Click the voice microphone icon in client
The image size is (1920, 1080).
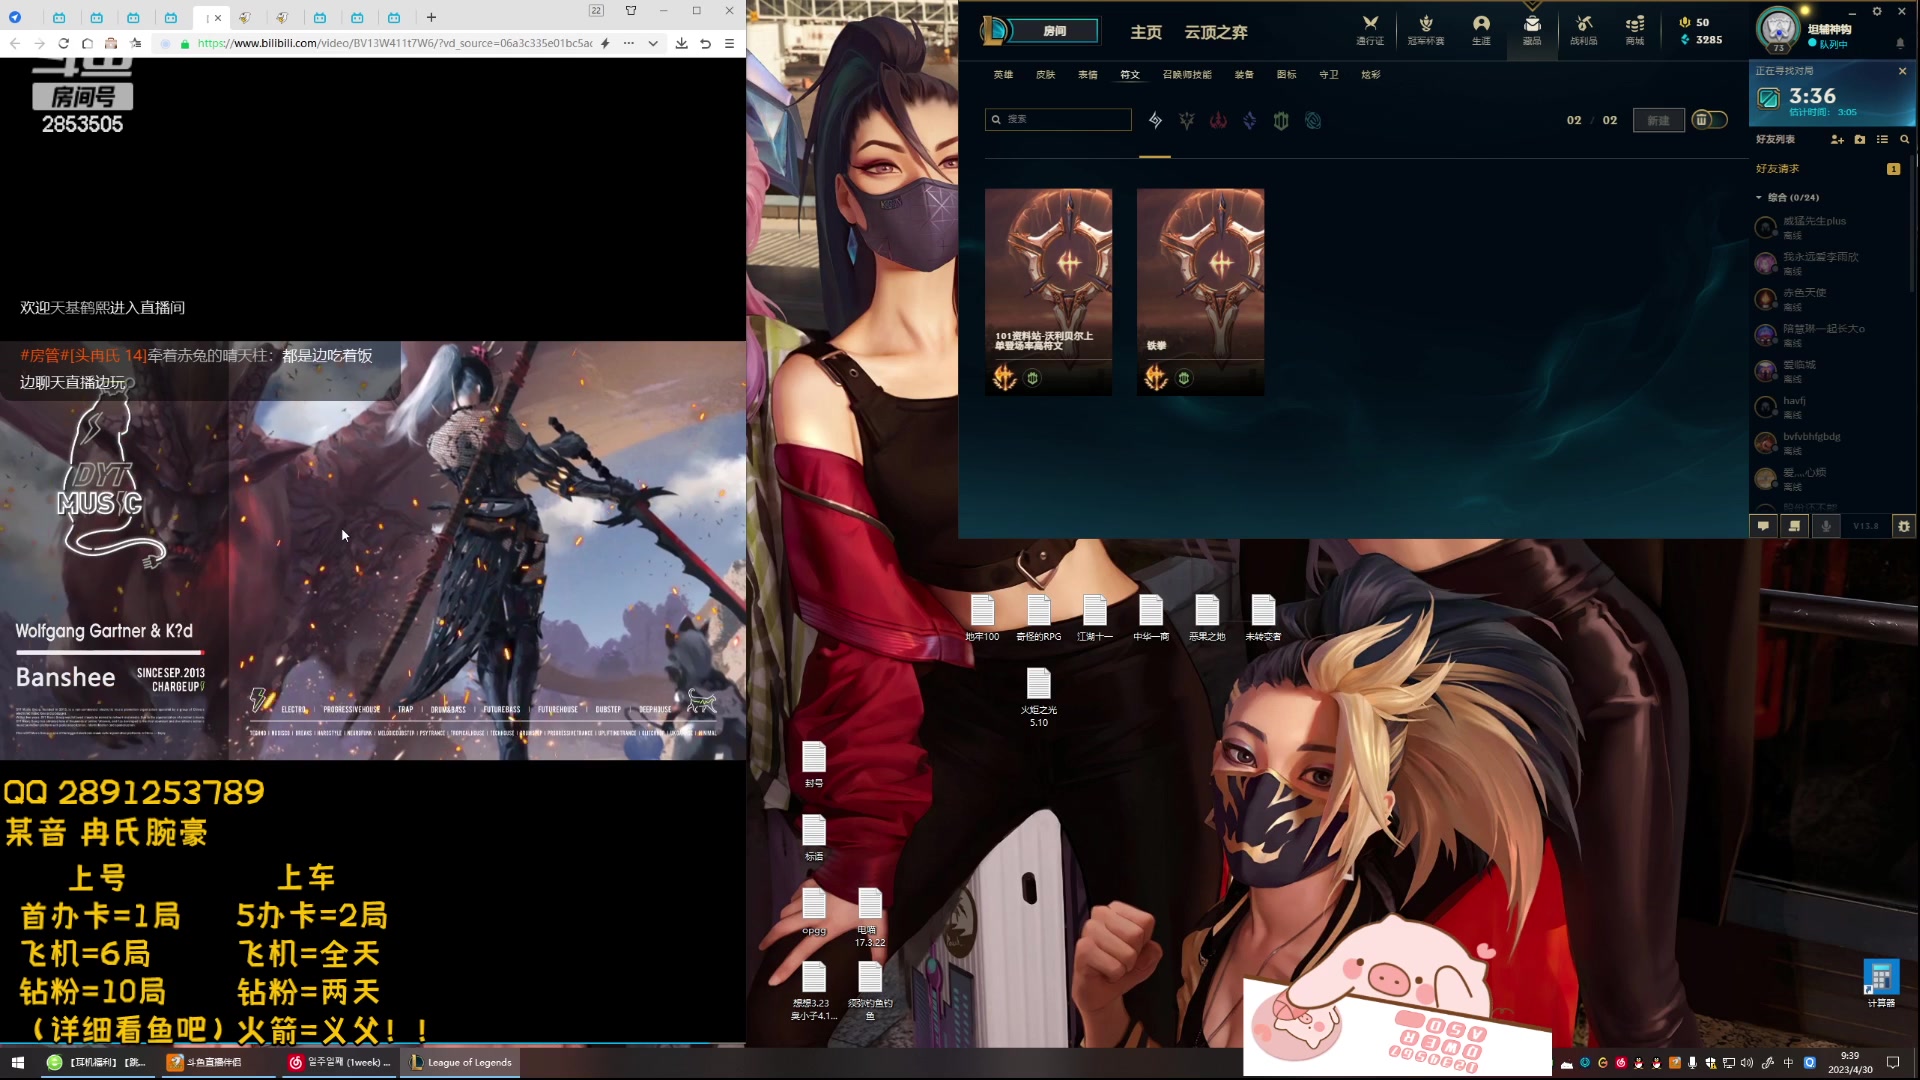(x=1826, y=526)
